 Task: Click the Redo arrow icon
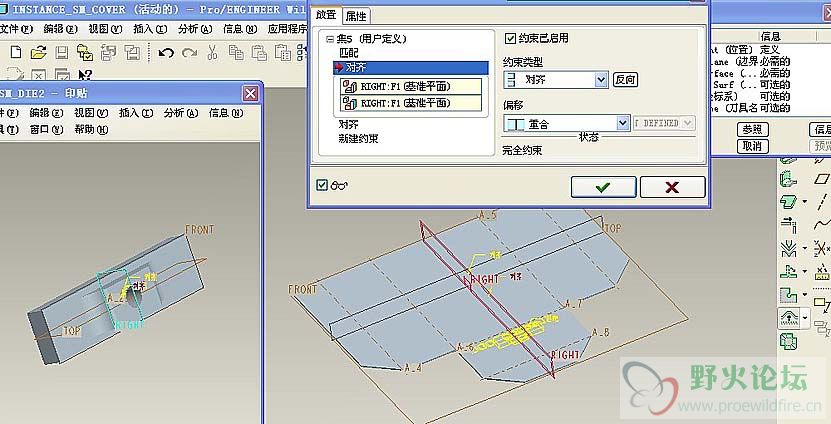[189, 52]
